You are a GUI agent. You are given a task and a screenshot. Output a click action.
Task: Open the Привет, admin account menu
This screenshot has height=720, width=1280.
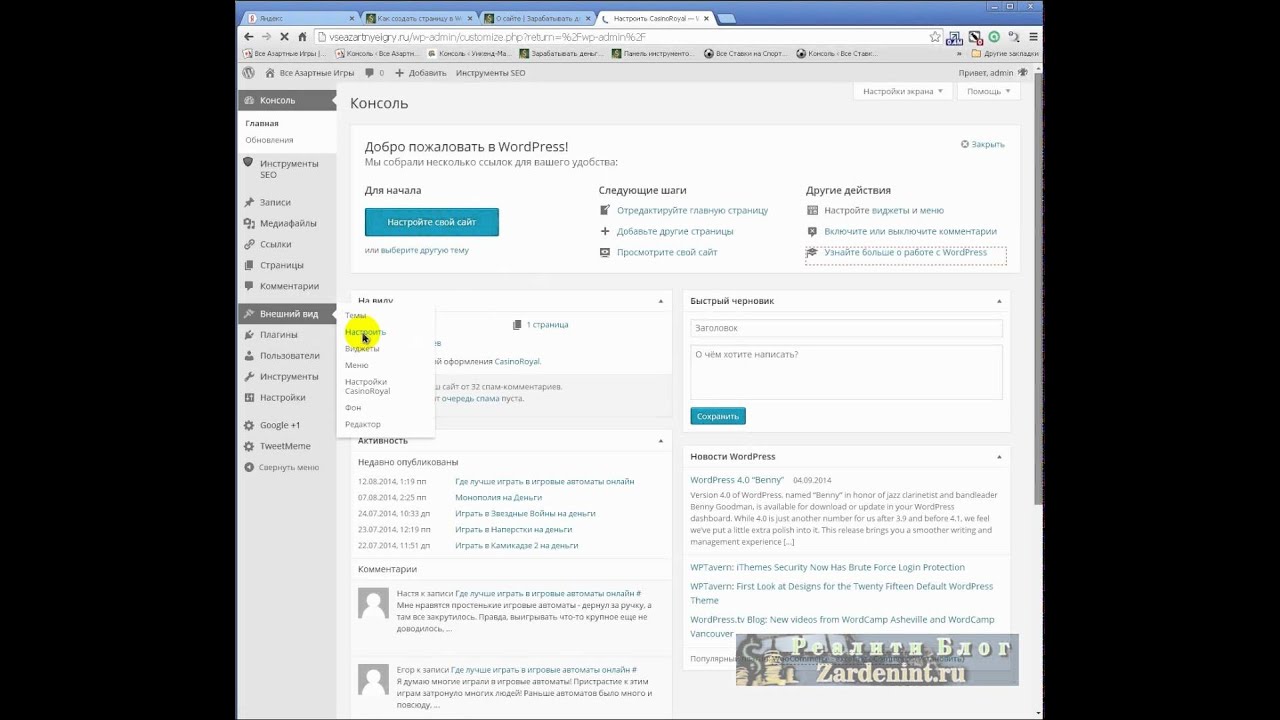tap(992, 73)
